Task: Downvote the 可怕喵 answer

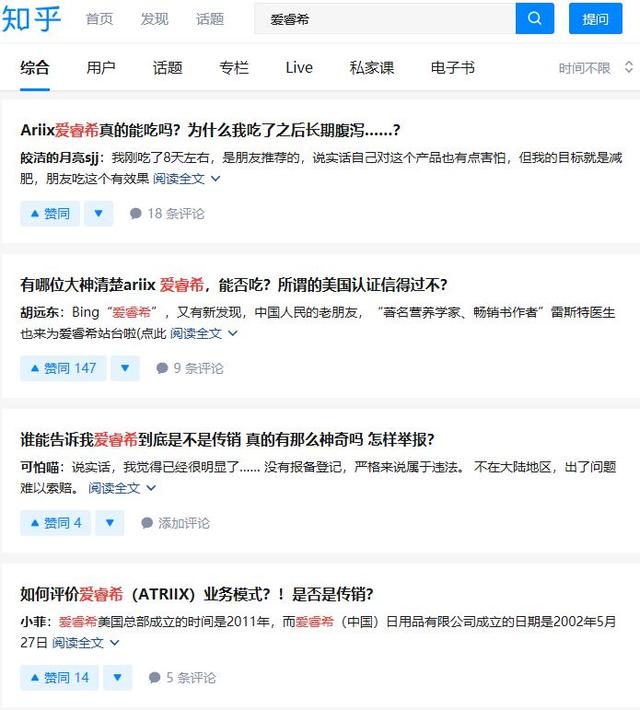Action: click(x=110, y=523)
